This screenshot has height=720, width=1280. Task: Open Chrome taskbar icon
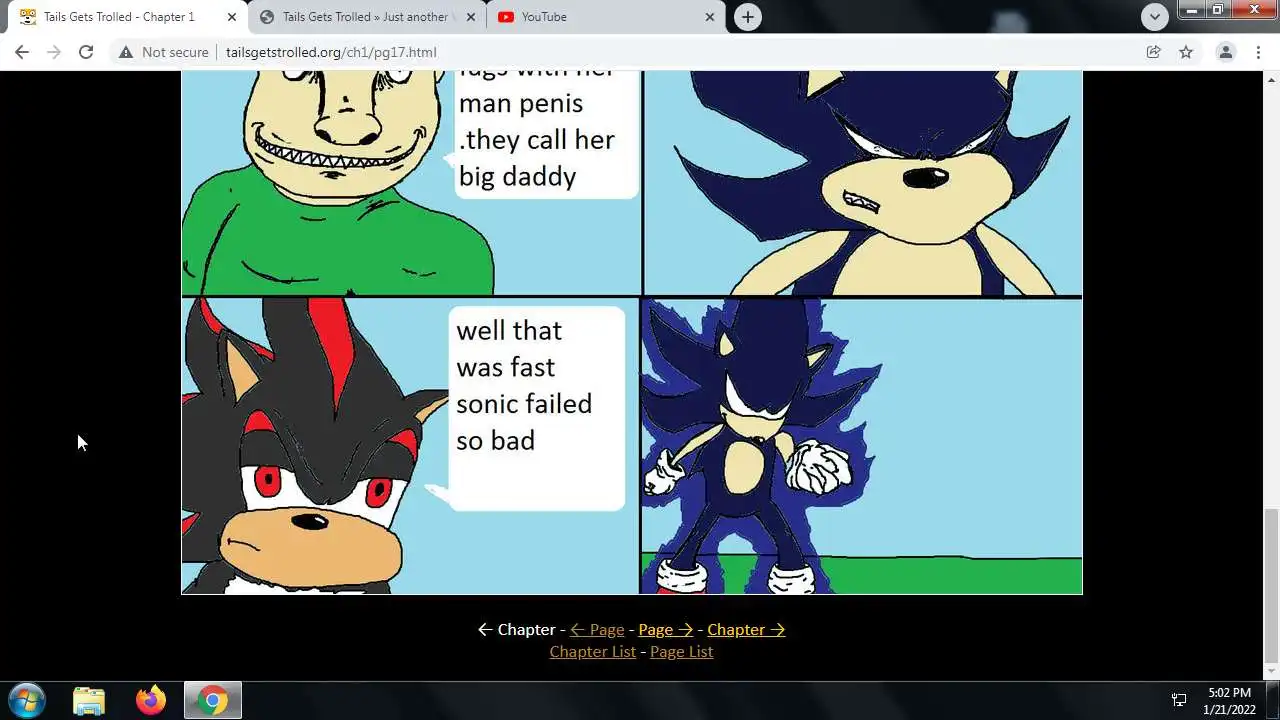tap(212, 700)
